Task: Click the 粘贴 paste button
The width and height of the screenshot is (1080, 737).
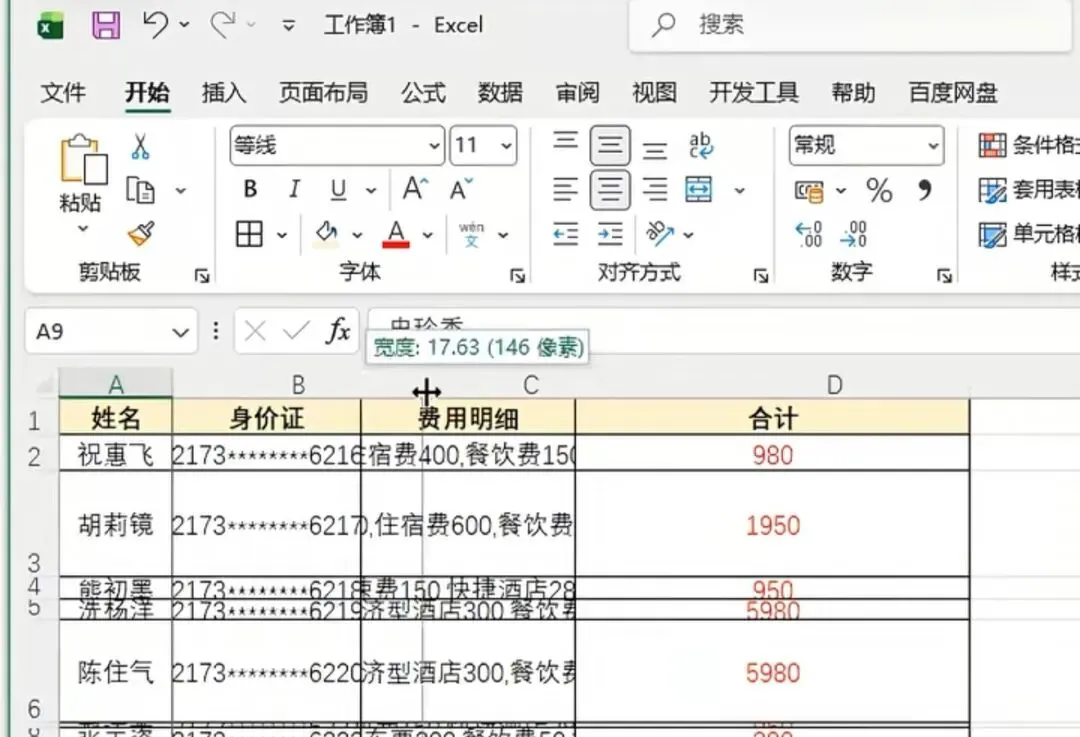Action: pyautogui.click(x=82, y=173)
